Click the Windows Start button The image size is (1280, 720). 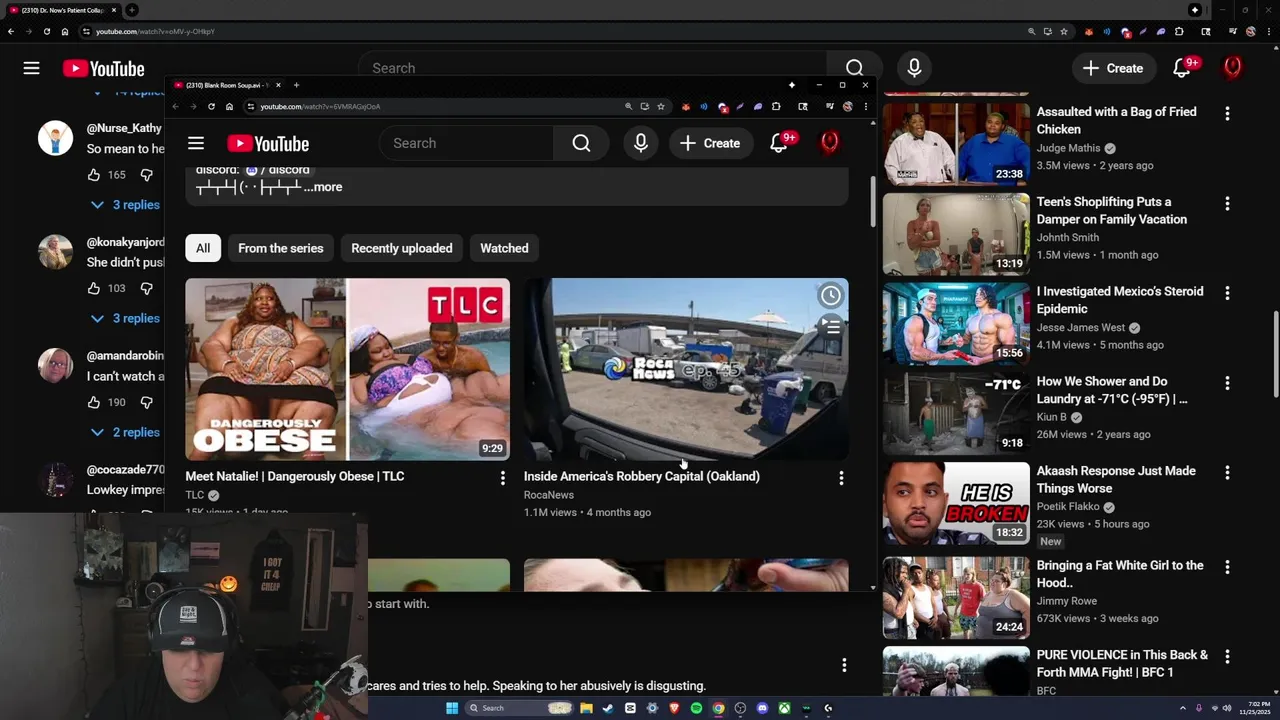452,708
